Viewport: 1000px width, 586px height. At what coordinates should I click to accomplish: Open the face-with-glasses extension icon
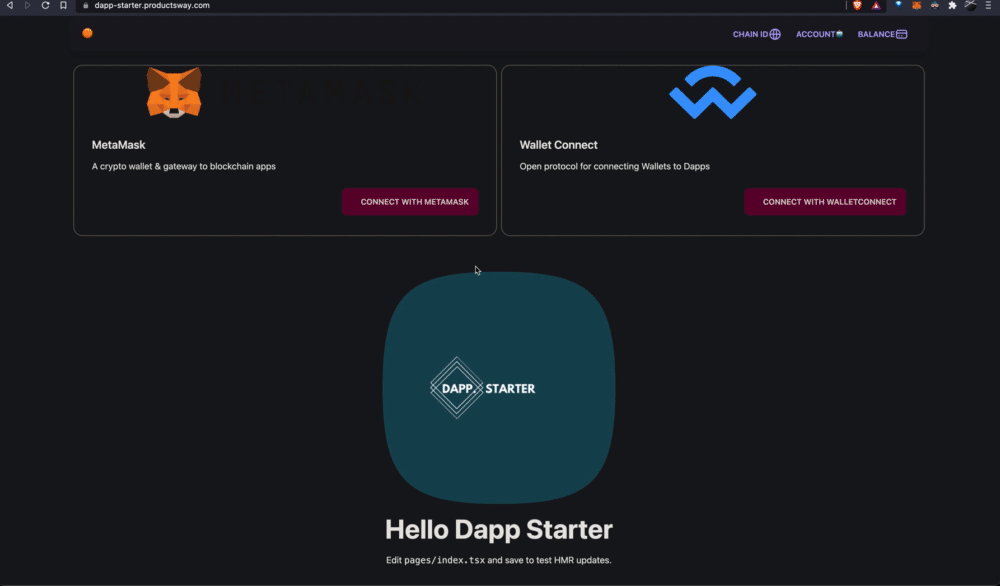pos(934,5)
